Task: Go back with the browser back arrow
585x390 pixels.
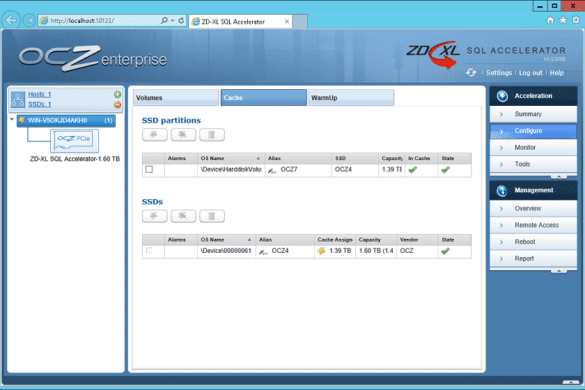Action: point(11,20)
